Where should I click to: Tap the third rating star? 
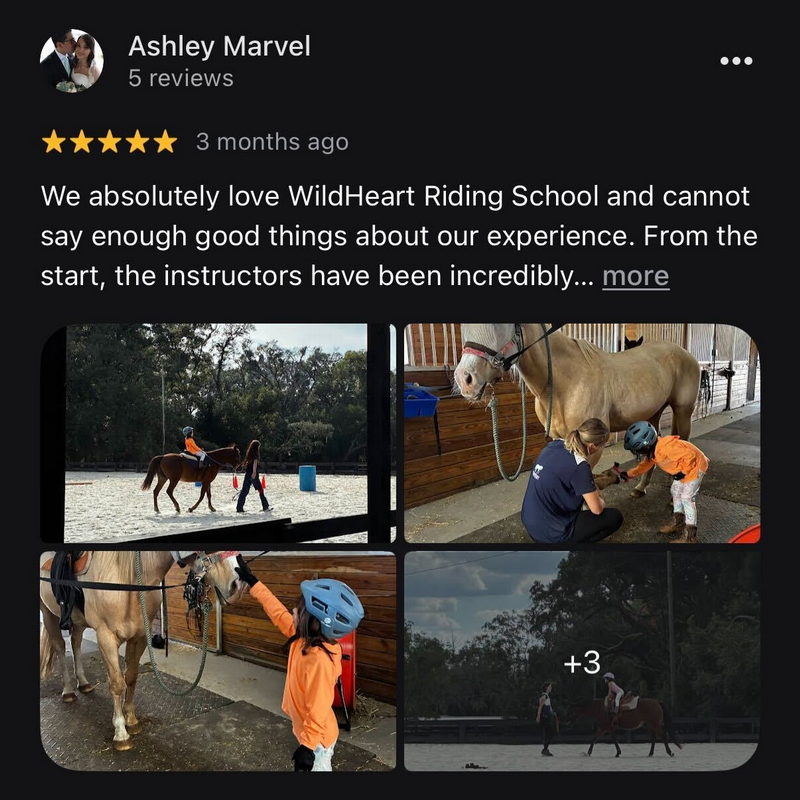[x=110, y=142]
